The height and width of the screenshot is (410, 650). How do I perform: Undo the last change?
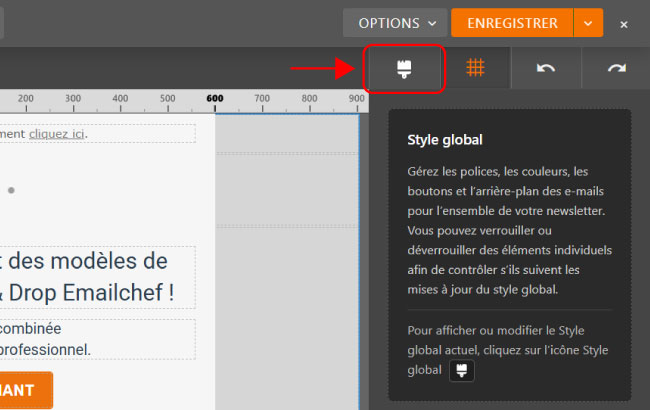point(545,68)
